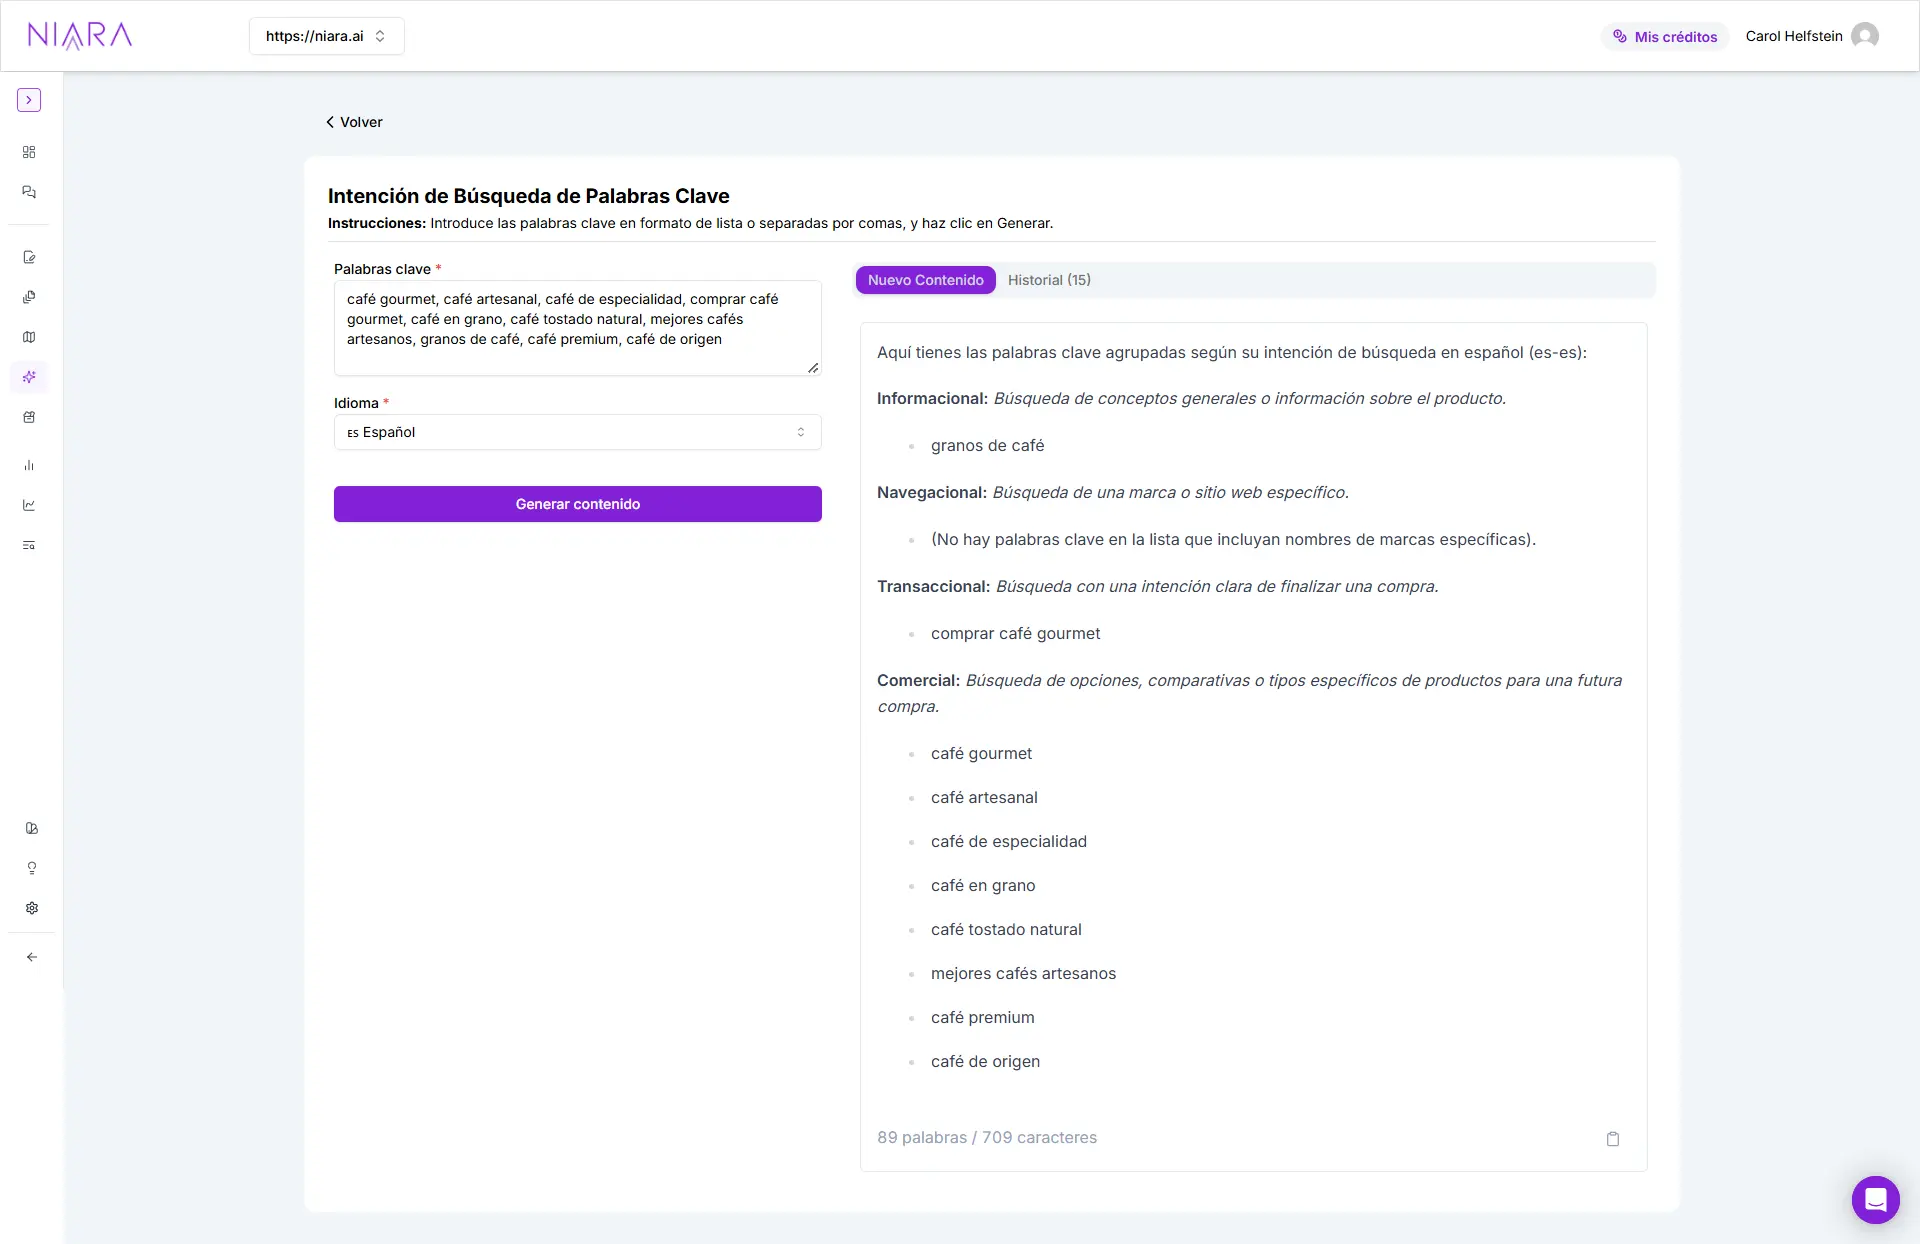Go back with the Volver link
The height and width of the screenshot is (1244, 1920).
tap(354, 122)
